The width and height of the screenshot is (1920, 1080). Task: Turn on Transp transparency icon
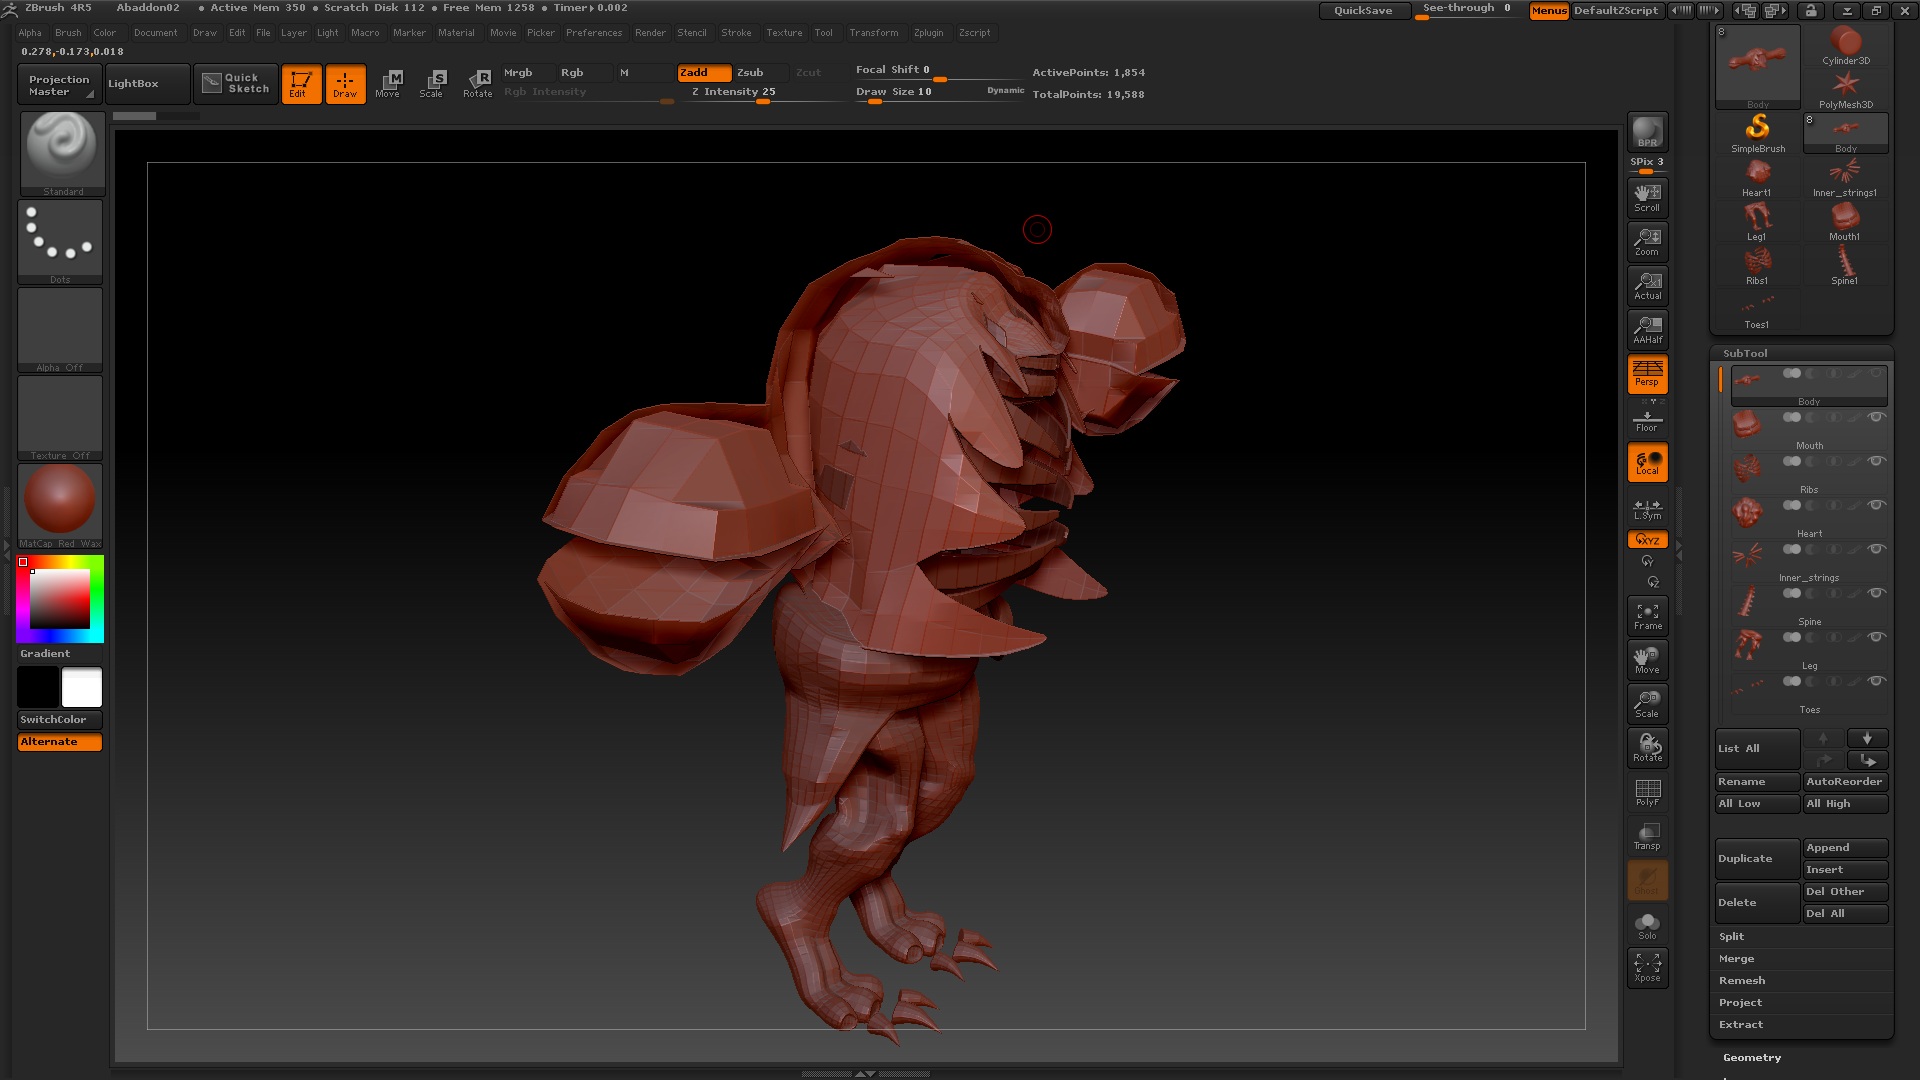(1647, 836)
